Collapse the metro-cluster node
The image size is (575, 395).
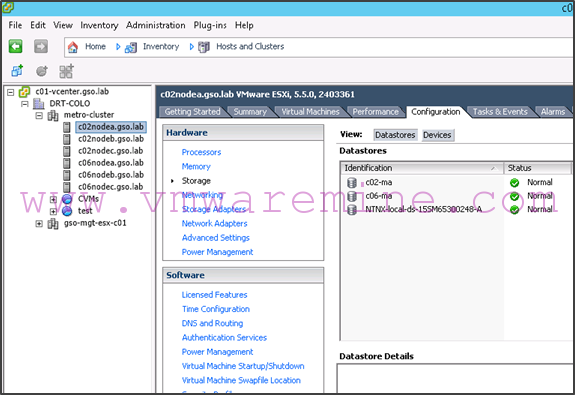39,116
